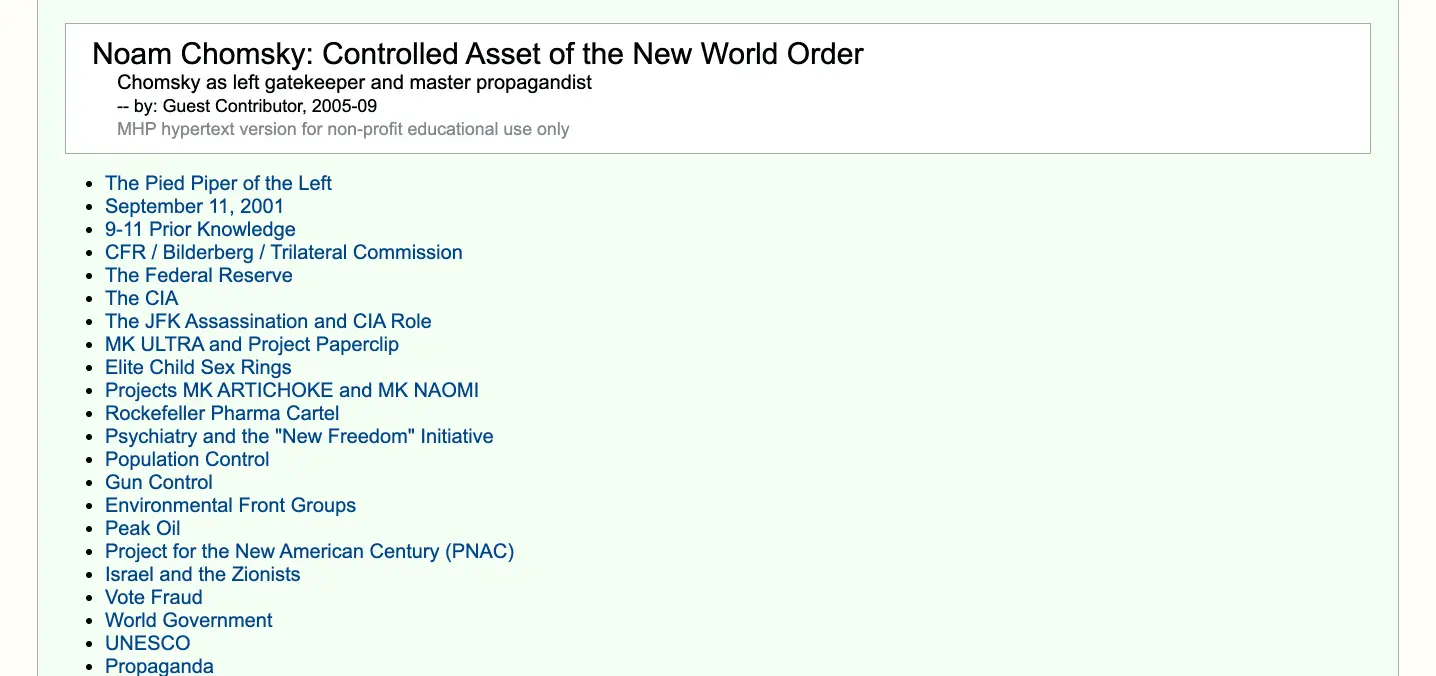Screen dimensions: 1436x676
Task: Click the "Gun Control" link
Action: tap(159, 482)
